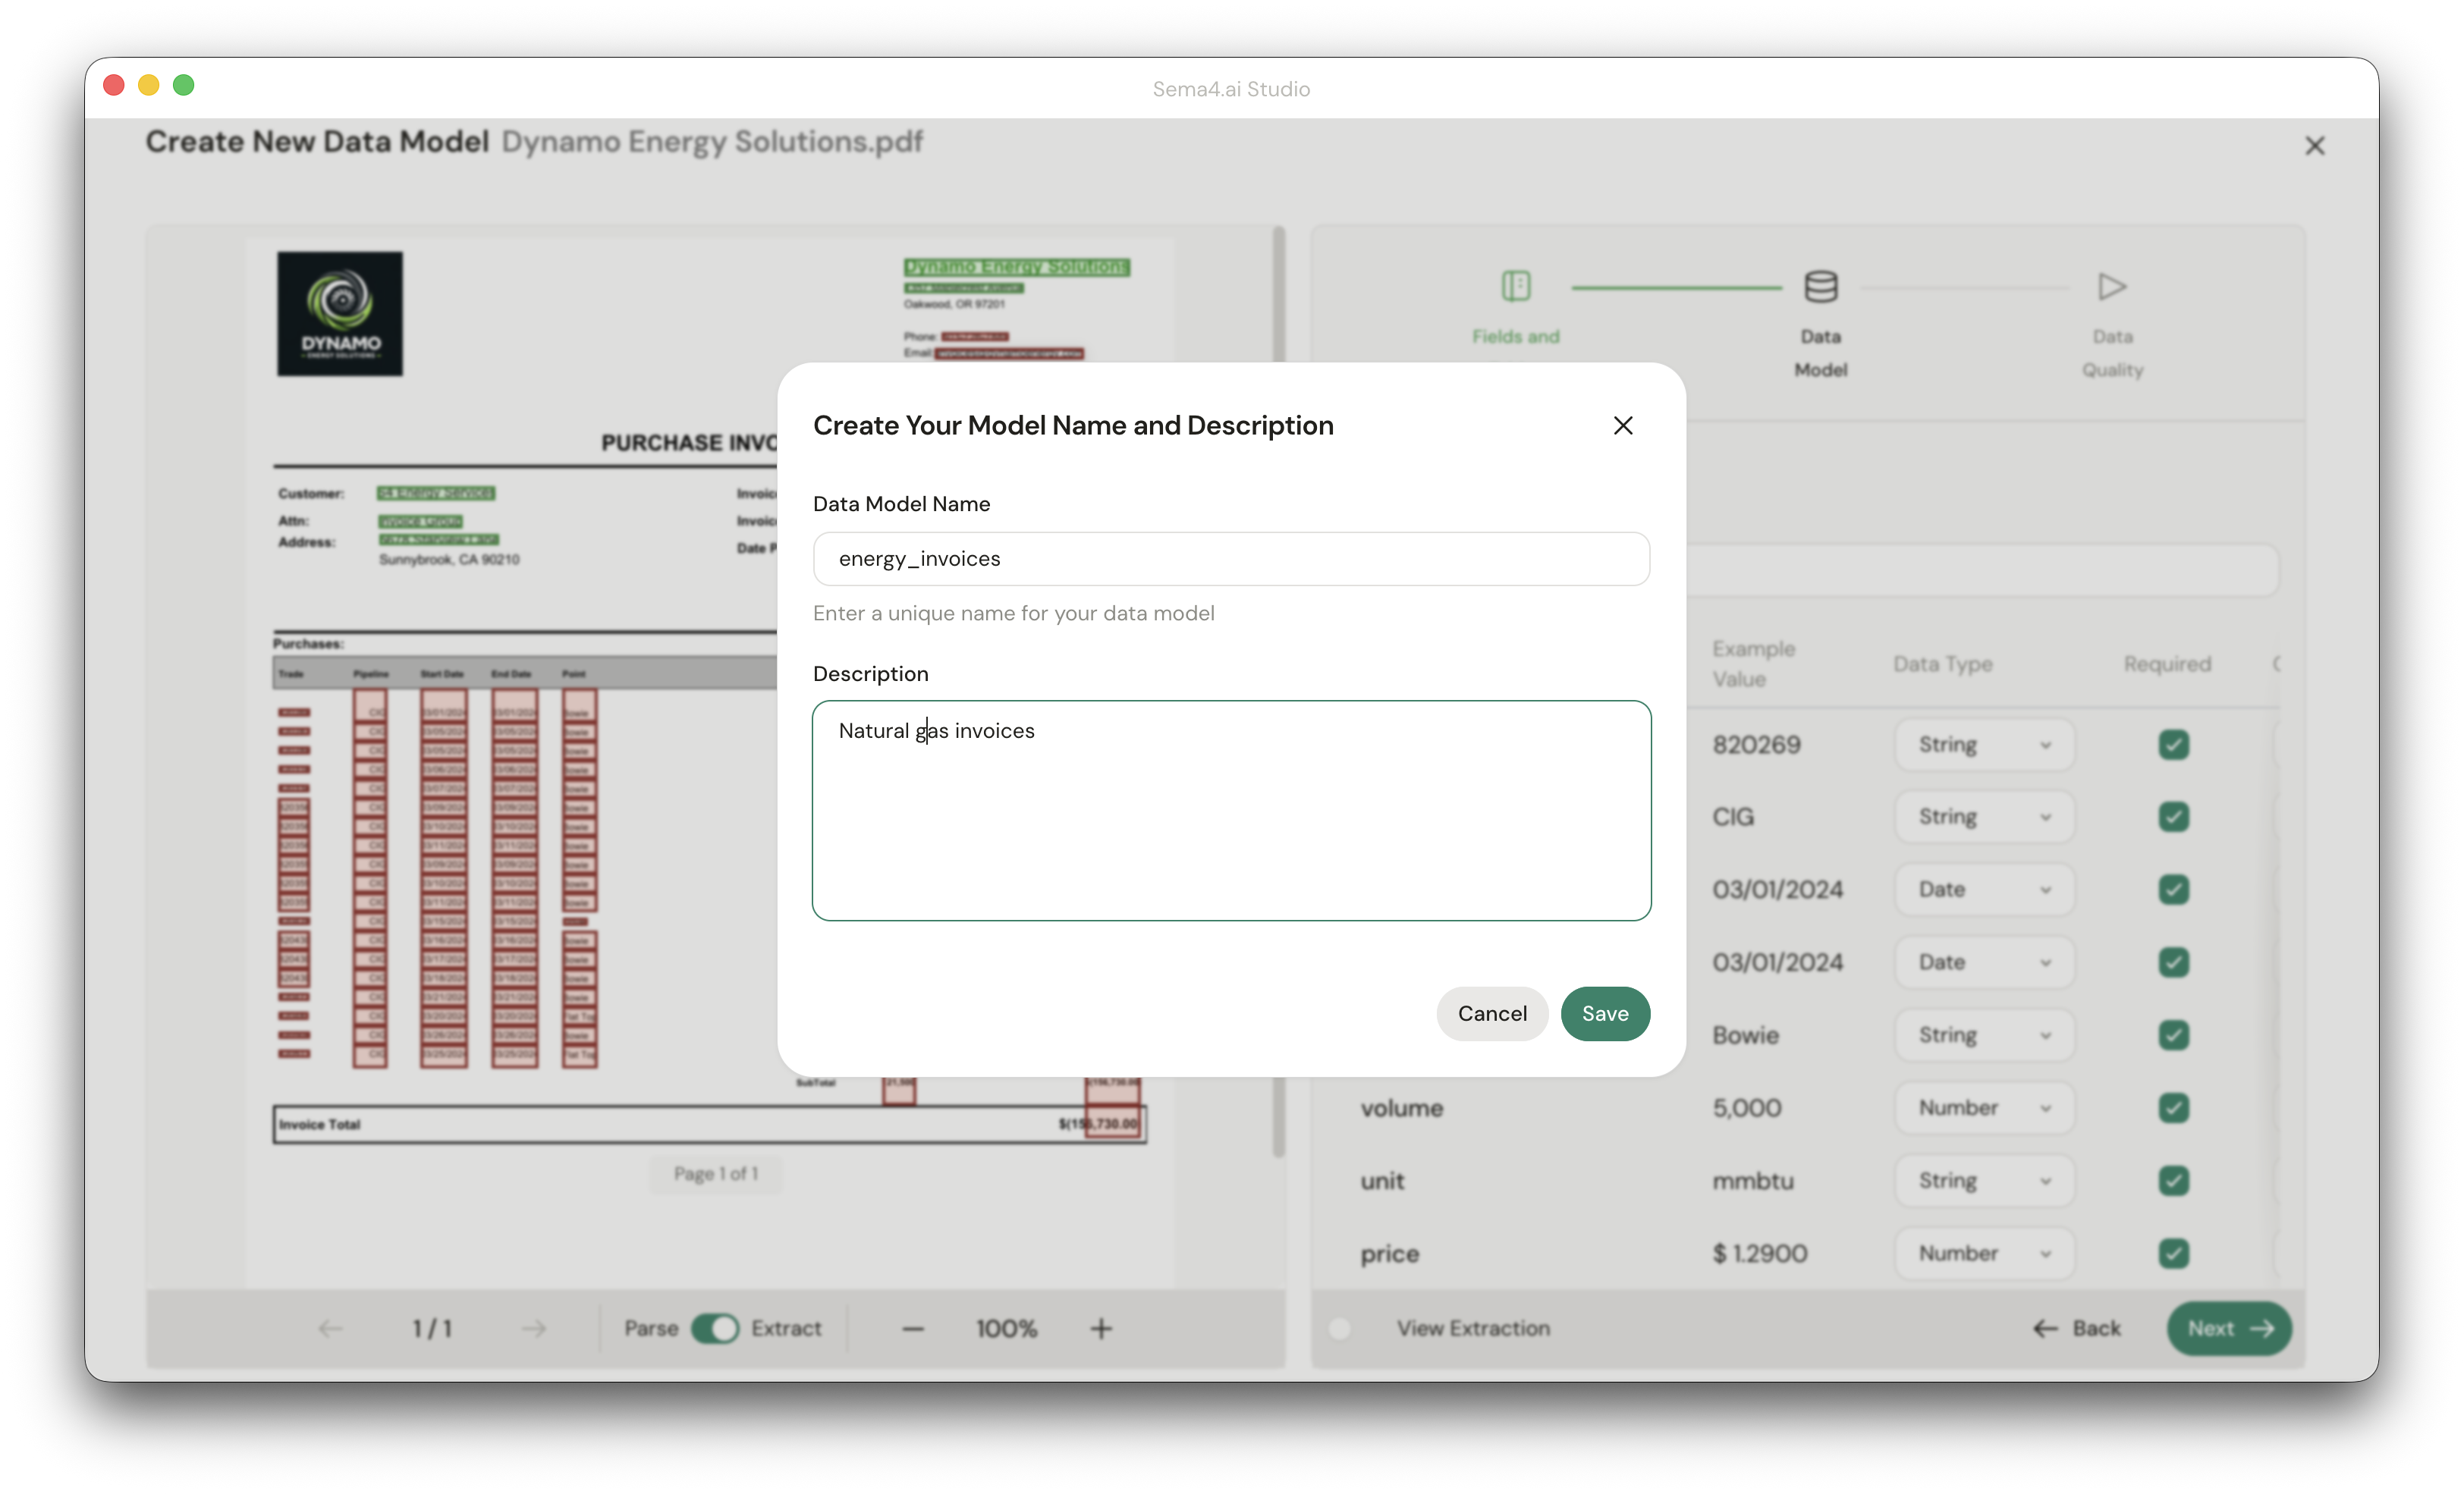
Task: Click the Fields step icon
Action: coord(1516,285)
